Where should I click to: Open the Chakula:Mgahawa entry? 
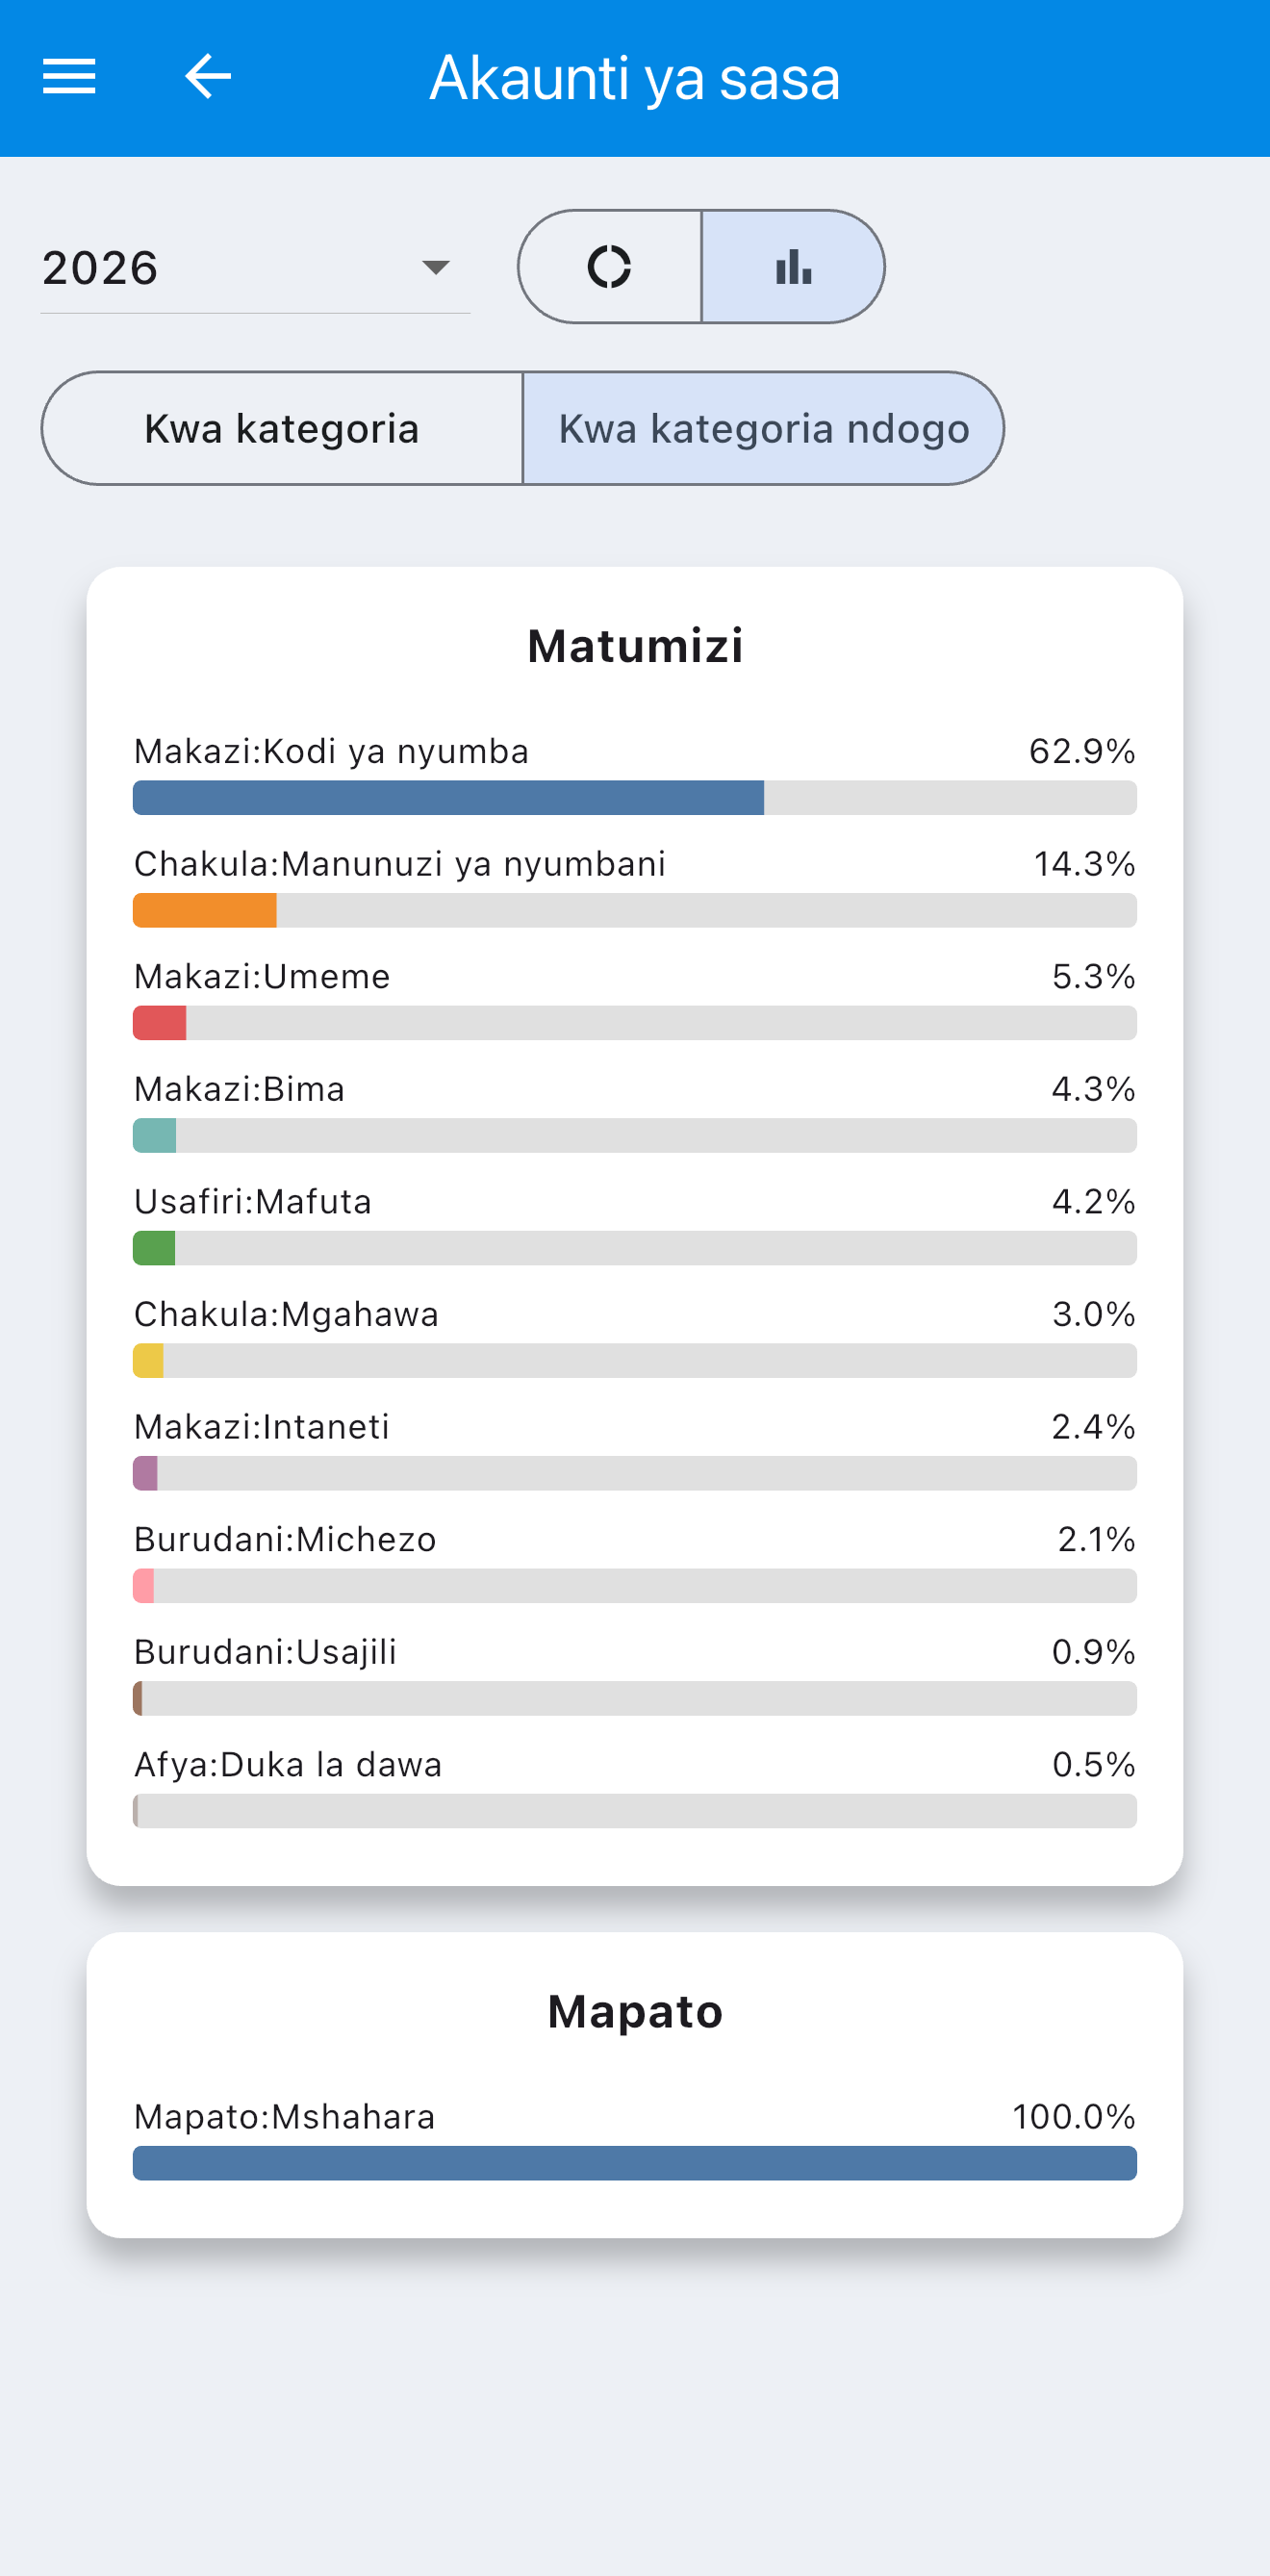pyautogui.click(x=635, y=1338)
